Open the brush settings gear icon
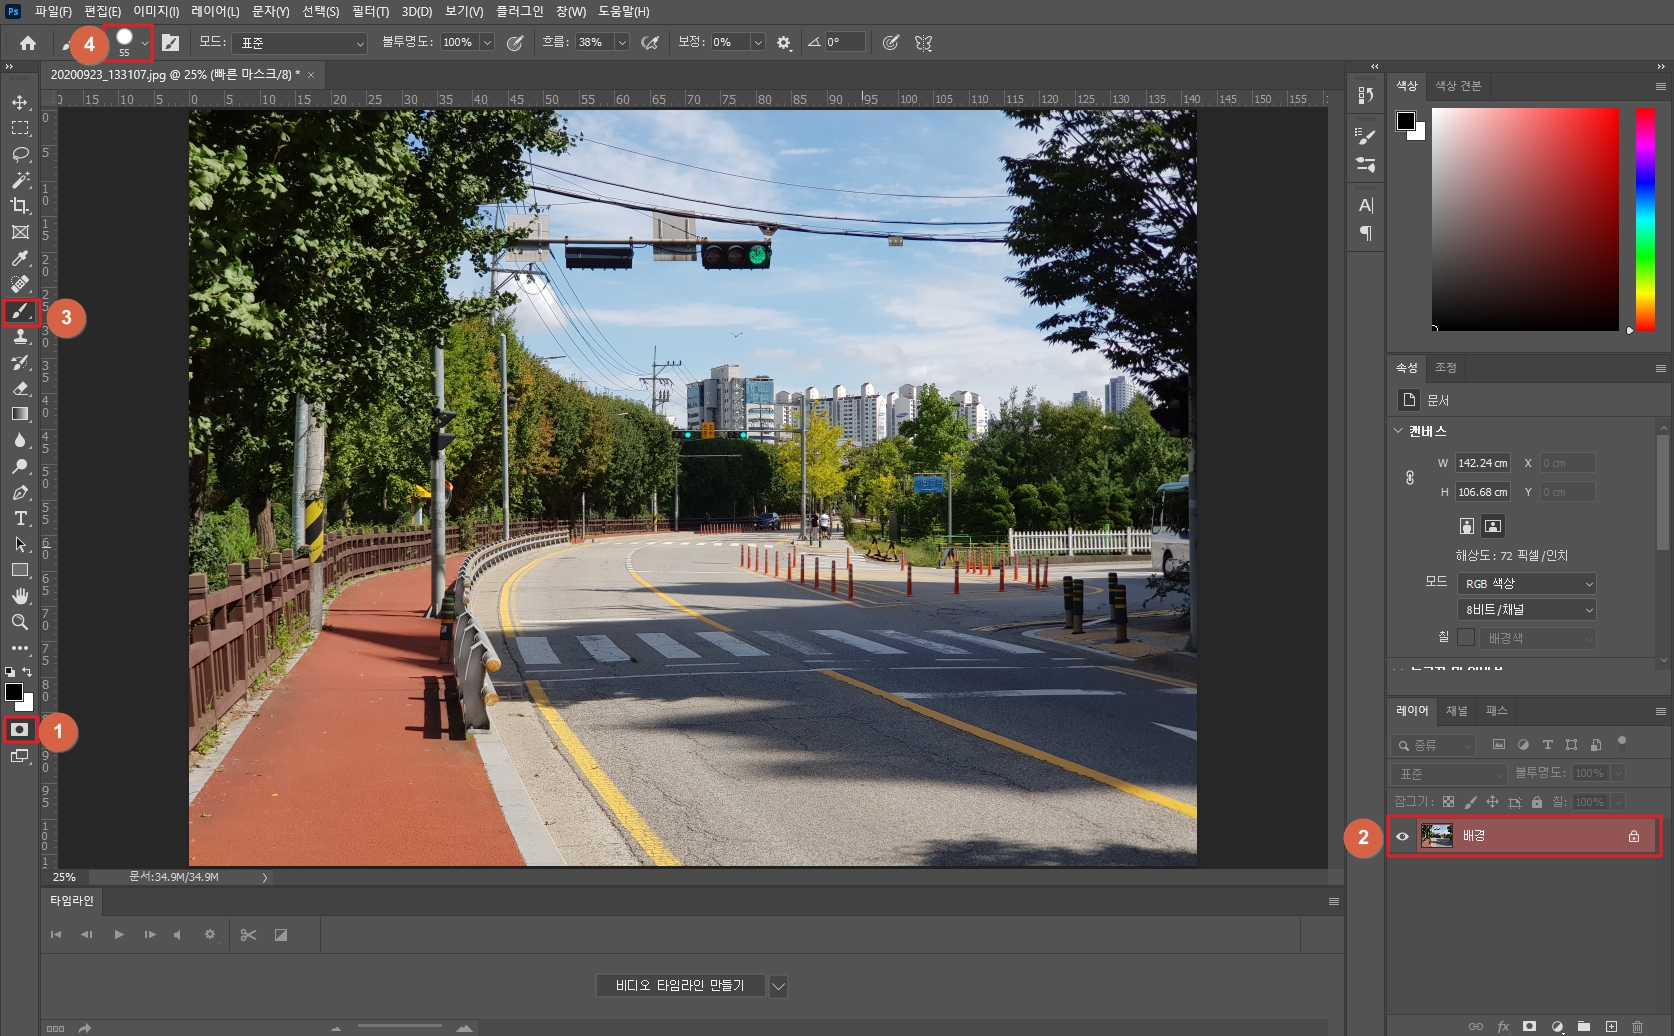This screenshot has height=1036, width=1674. (x=784, y=43)
